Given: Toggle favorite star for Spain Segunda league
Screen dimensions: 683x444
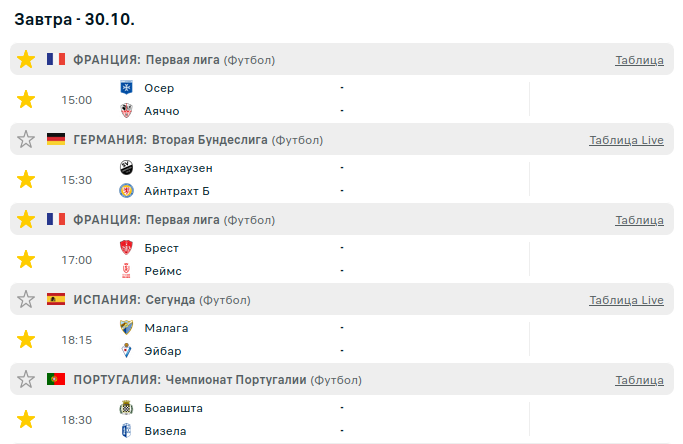Looking at the screenshot, I should pos(26,299).
